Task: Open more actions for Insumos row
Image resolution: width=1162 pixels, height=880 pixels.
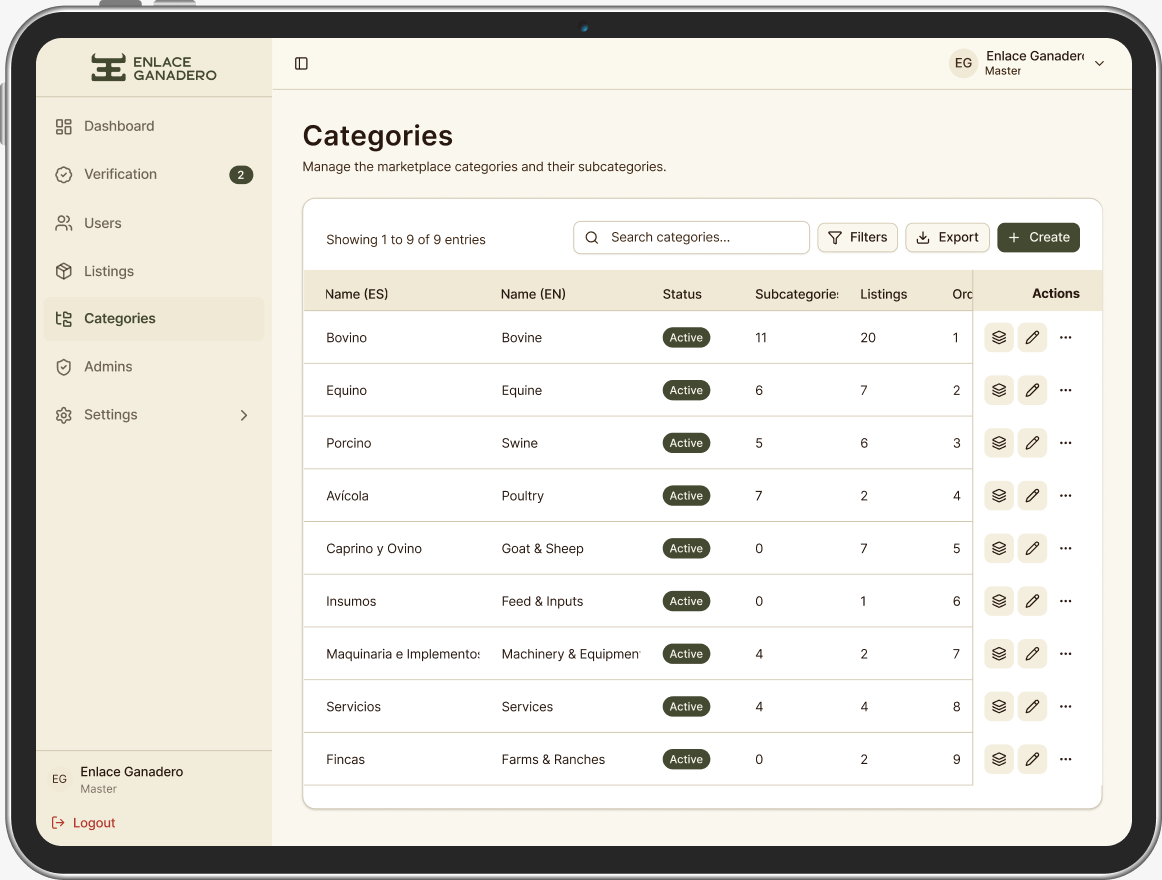Action: [1066, 601]
